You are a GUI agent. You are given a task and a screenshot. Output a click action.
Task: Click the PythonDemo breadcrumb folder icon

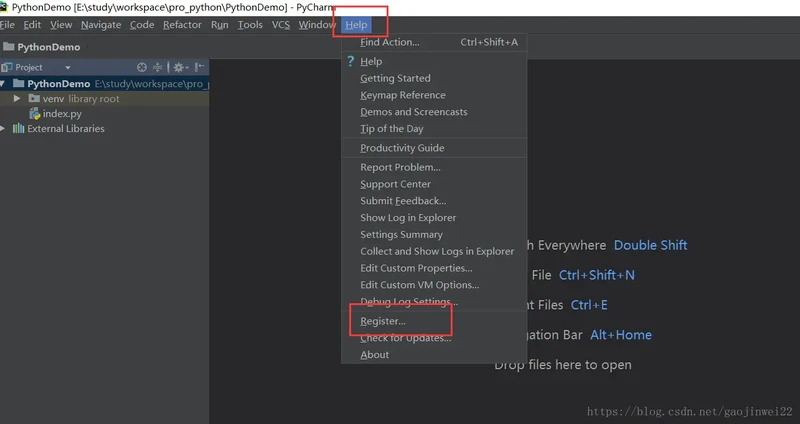tap(9, 47)
